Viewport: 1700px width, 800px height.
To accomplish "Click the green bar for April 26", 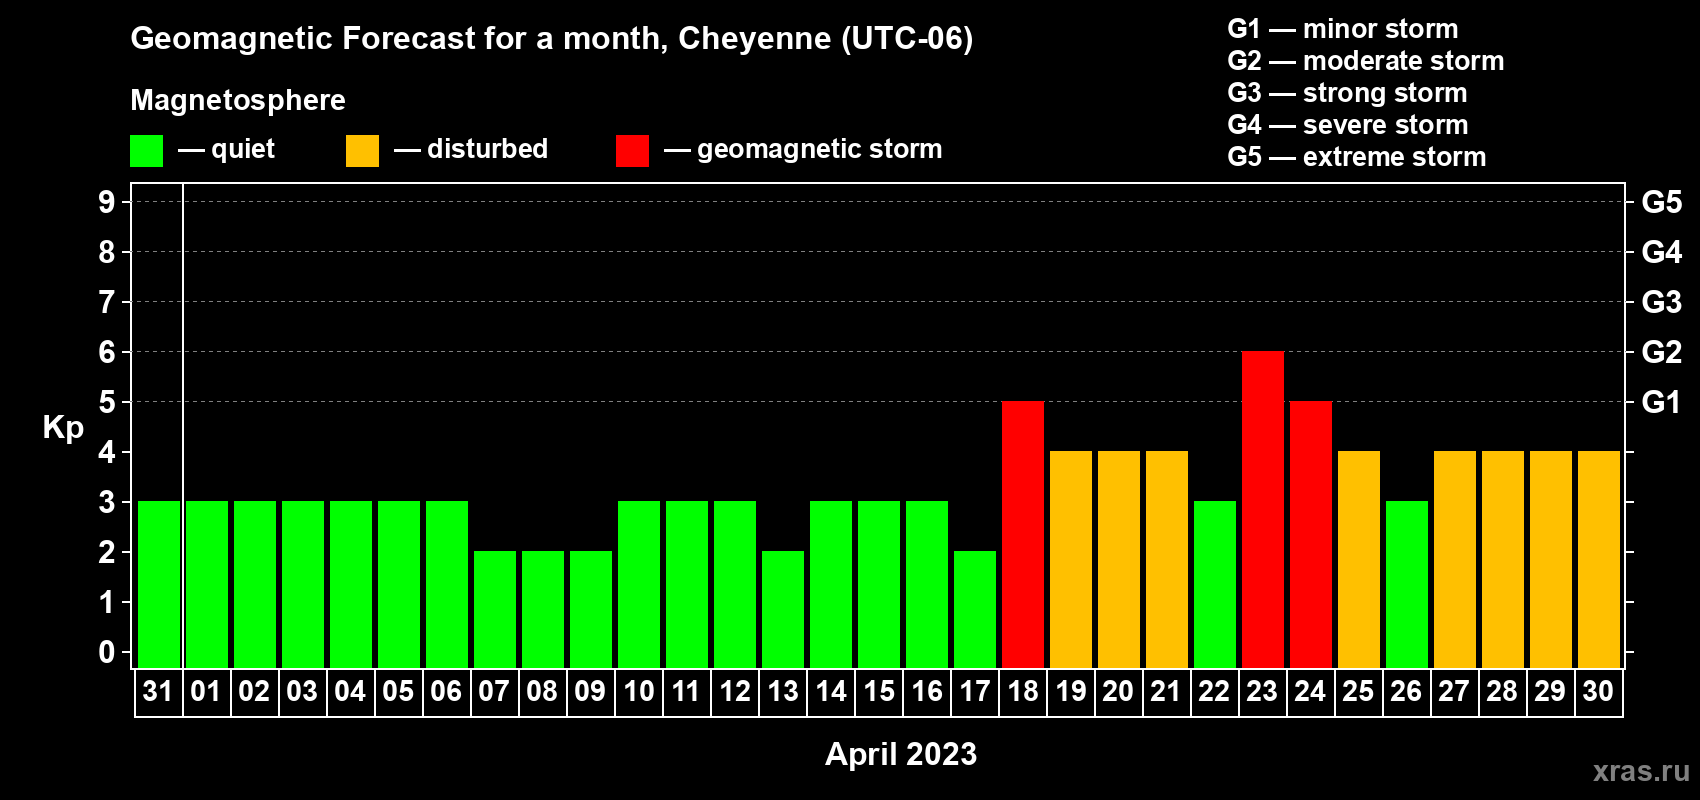I will pos(1407,584).
